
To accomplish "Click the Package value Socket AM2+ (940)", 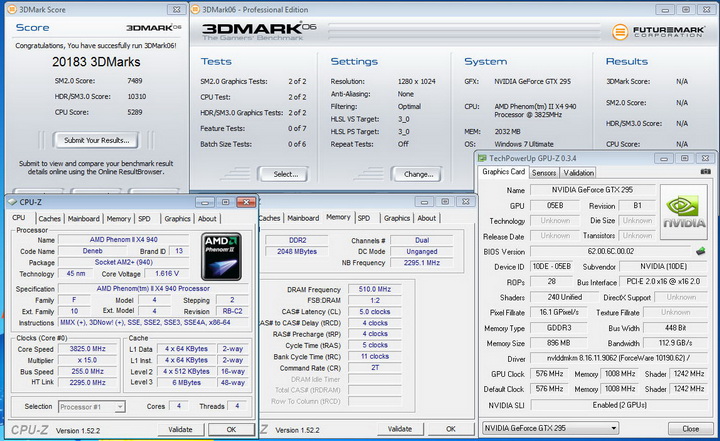I will click(124, 262).
